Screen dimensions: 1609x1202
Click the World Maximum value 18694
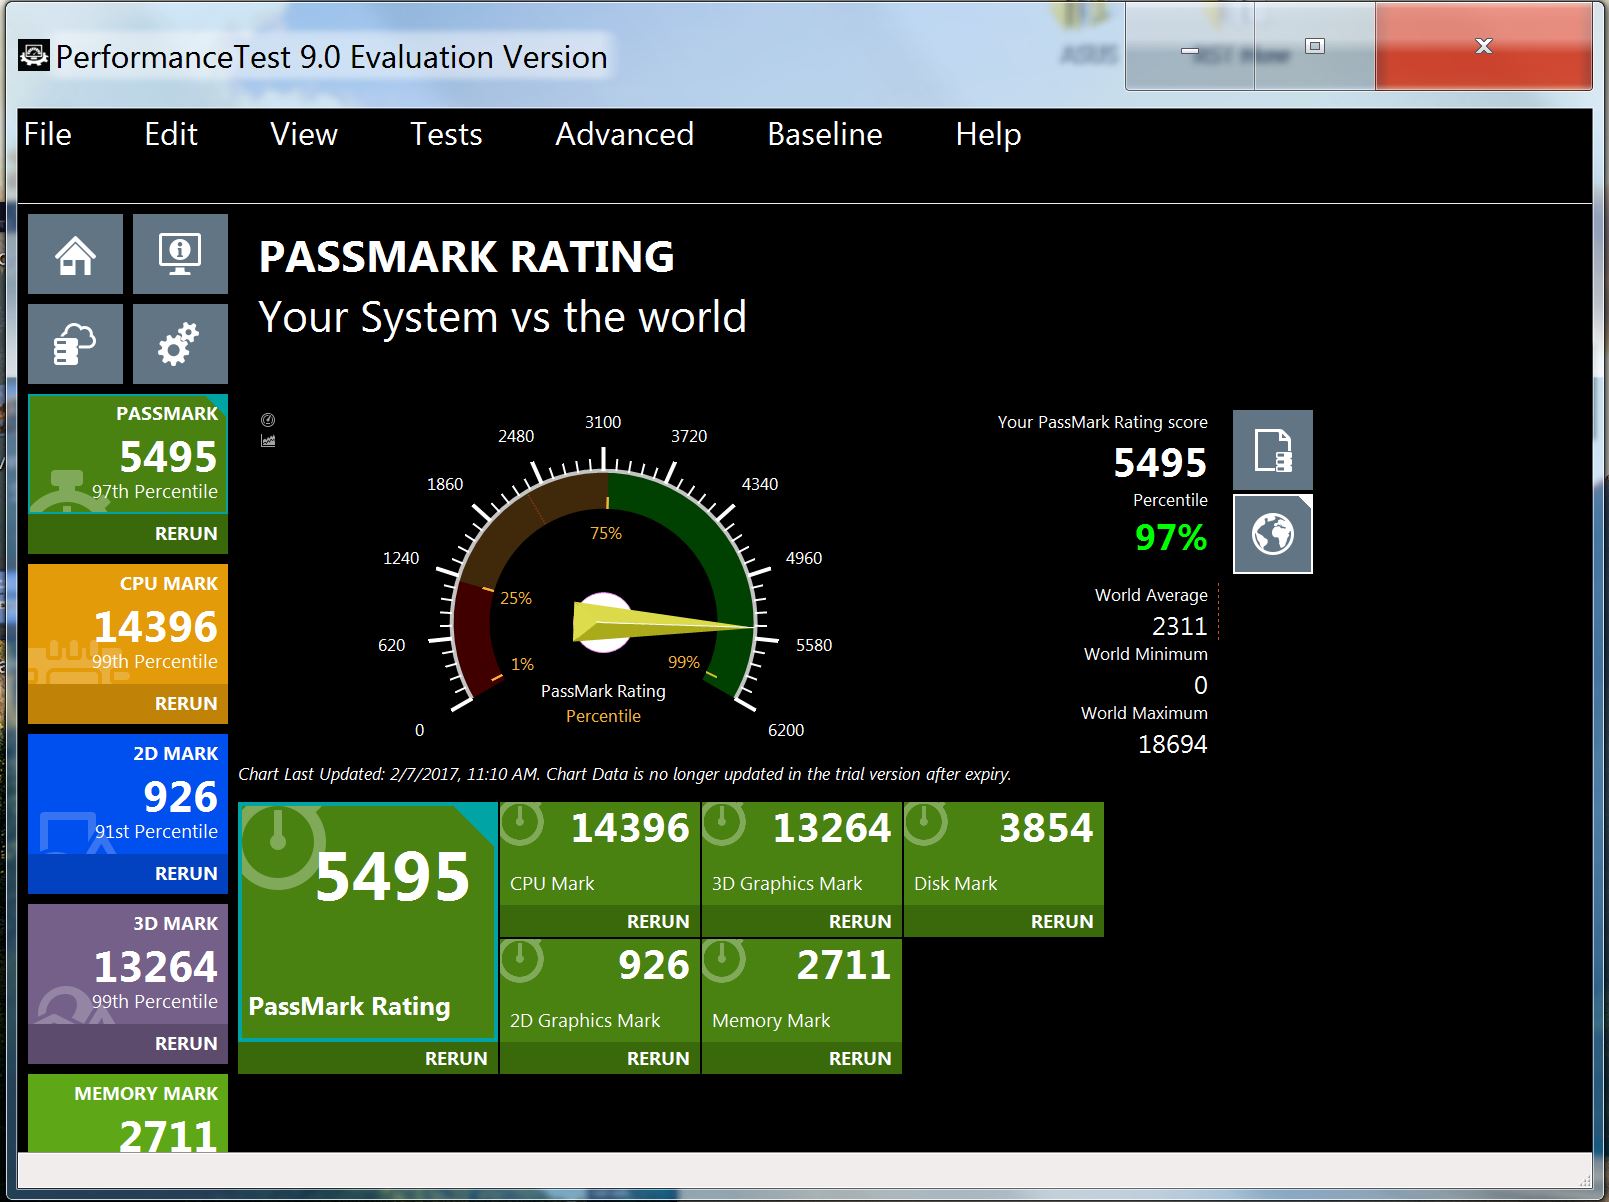point(1173,744)
